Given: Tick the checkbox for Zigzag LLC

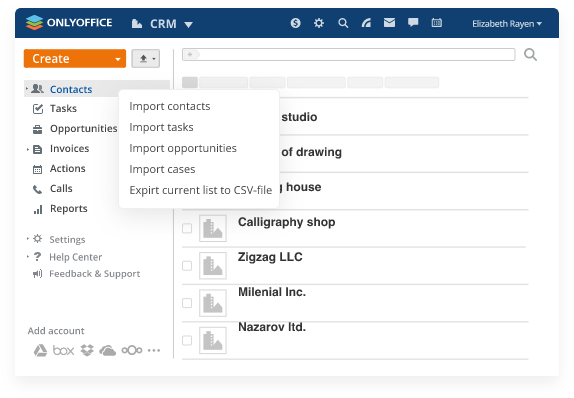Looking at the screenshot, I should click(x=187, y=265).
